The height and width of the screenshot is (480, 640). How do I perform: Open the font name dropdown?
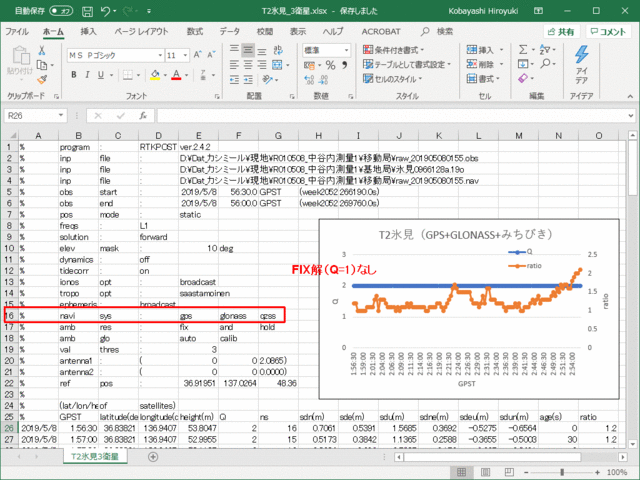click(160, 55)
